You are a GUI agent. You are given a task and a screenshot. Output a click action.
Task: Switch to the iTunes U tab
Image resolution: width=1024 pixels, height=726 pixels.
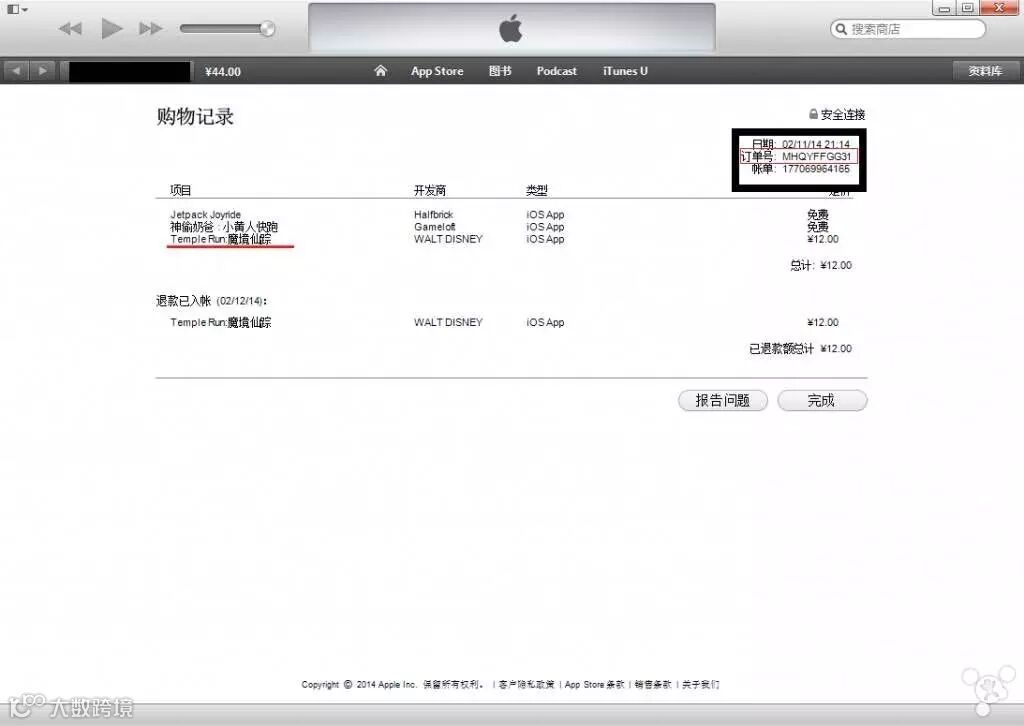(x=625, y=71)
